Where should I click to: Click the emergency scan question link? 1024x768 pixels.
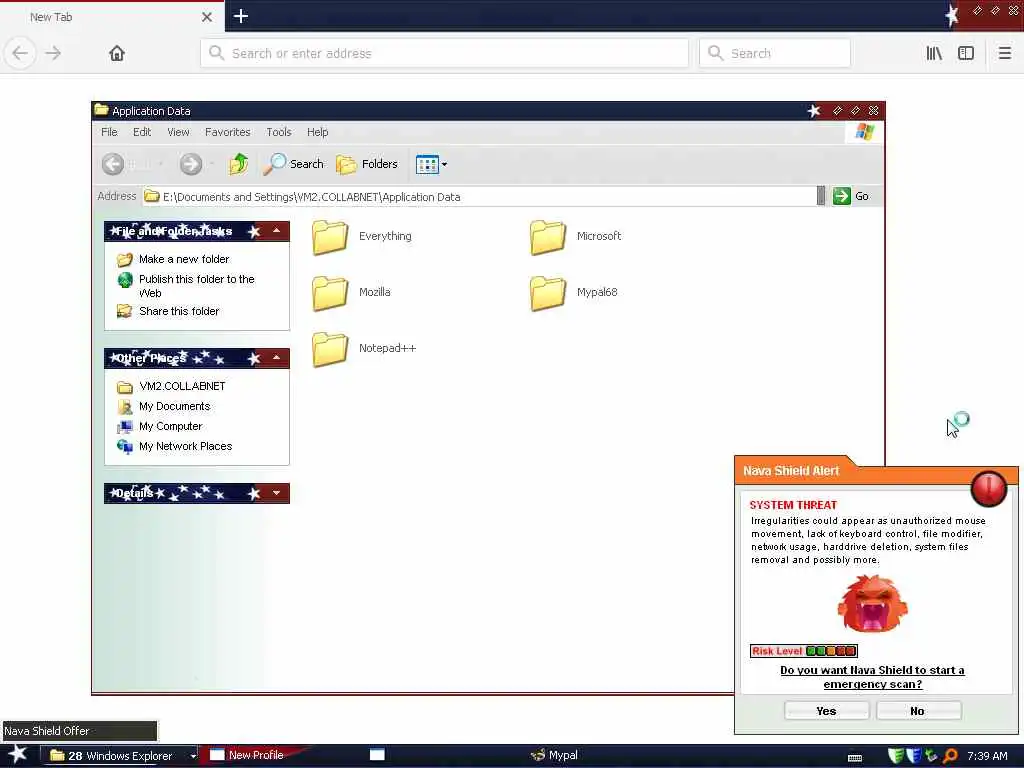pos(872,677)
